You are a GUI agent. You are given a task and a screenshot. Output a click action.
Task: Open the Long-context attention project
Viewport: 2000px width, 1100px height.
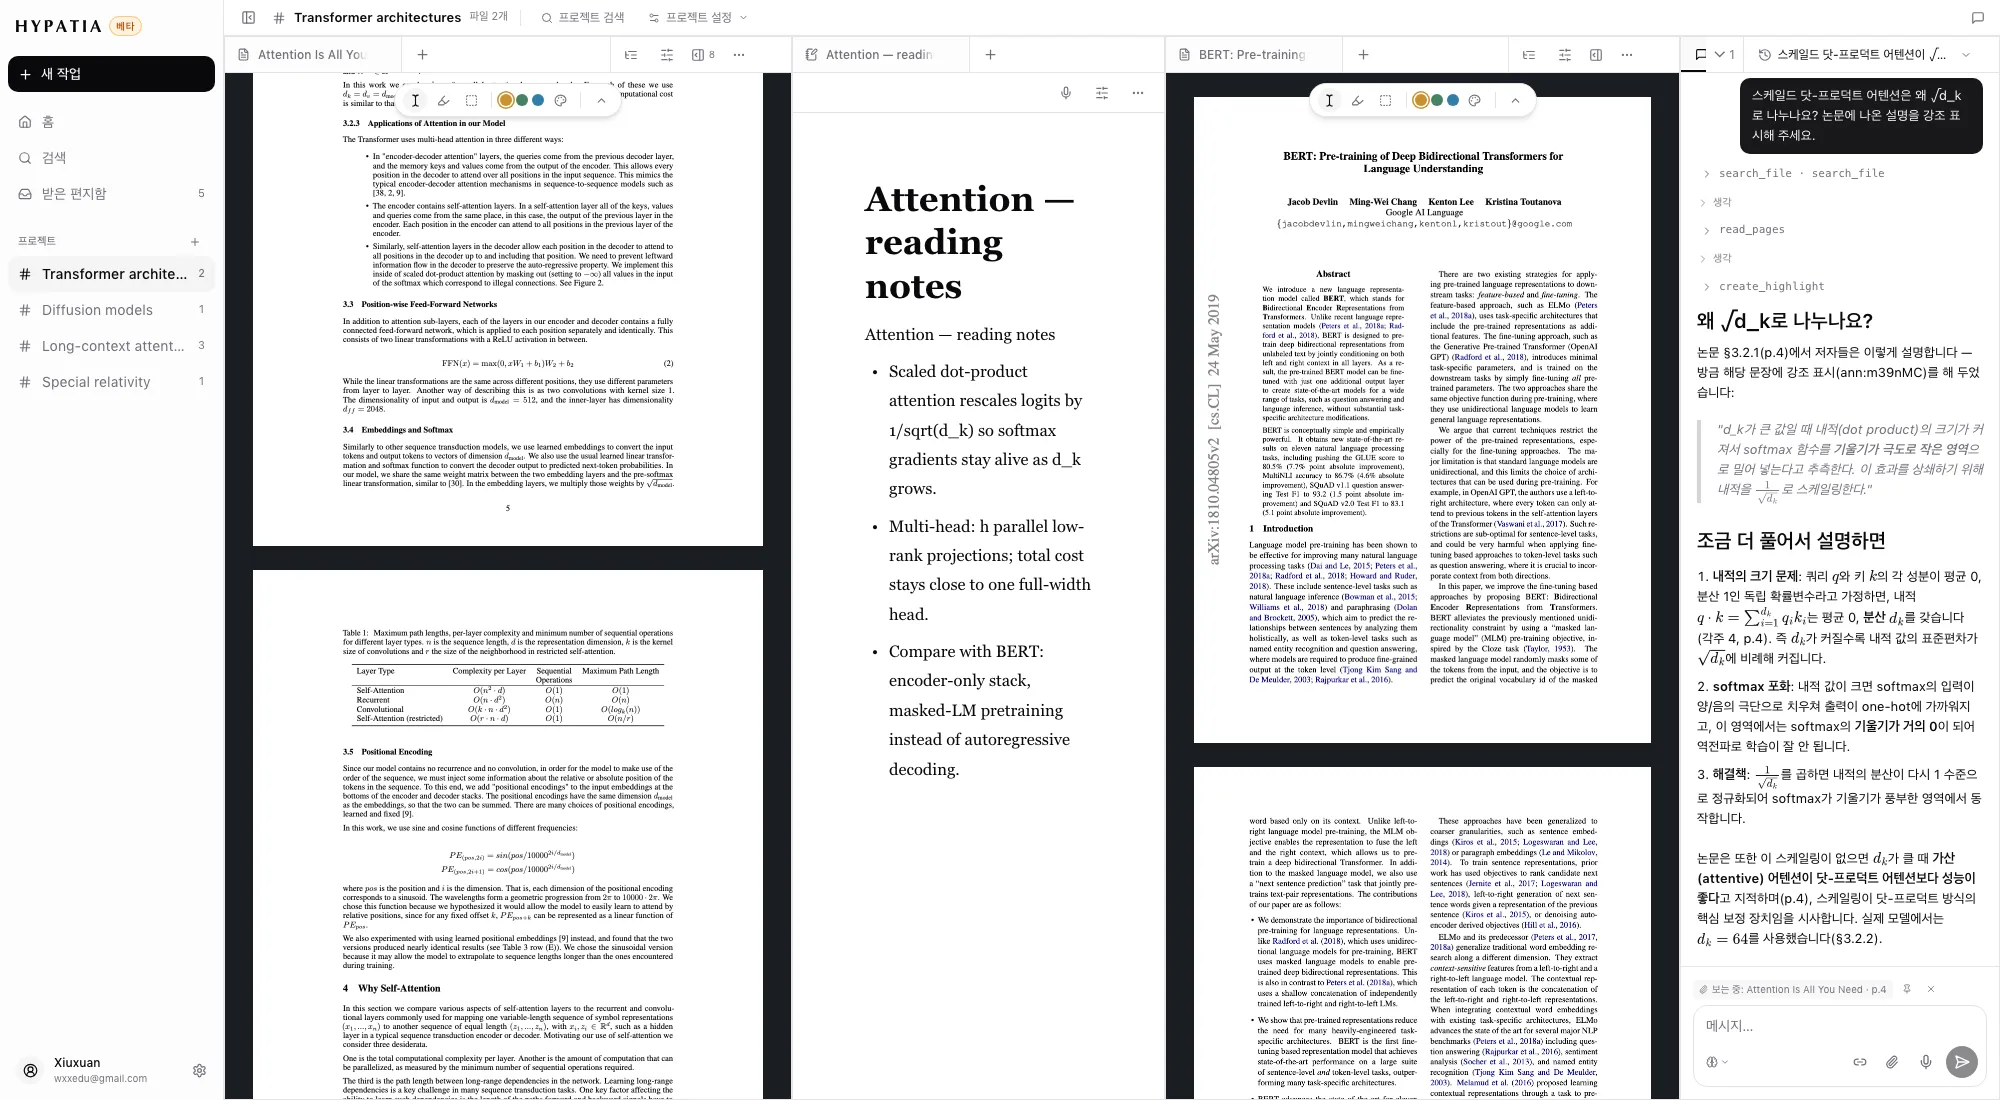tap(111, 346)
